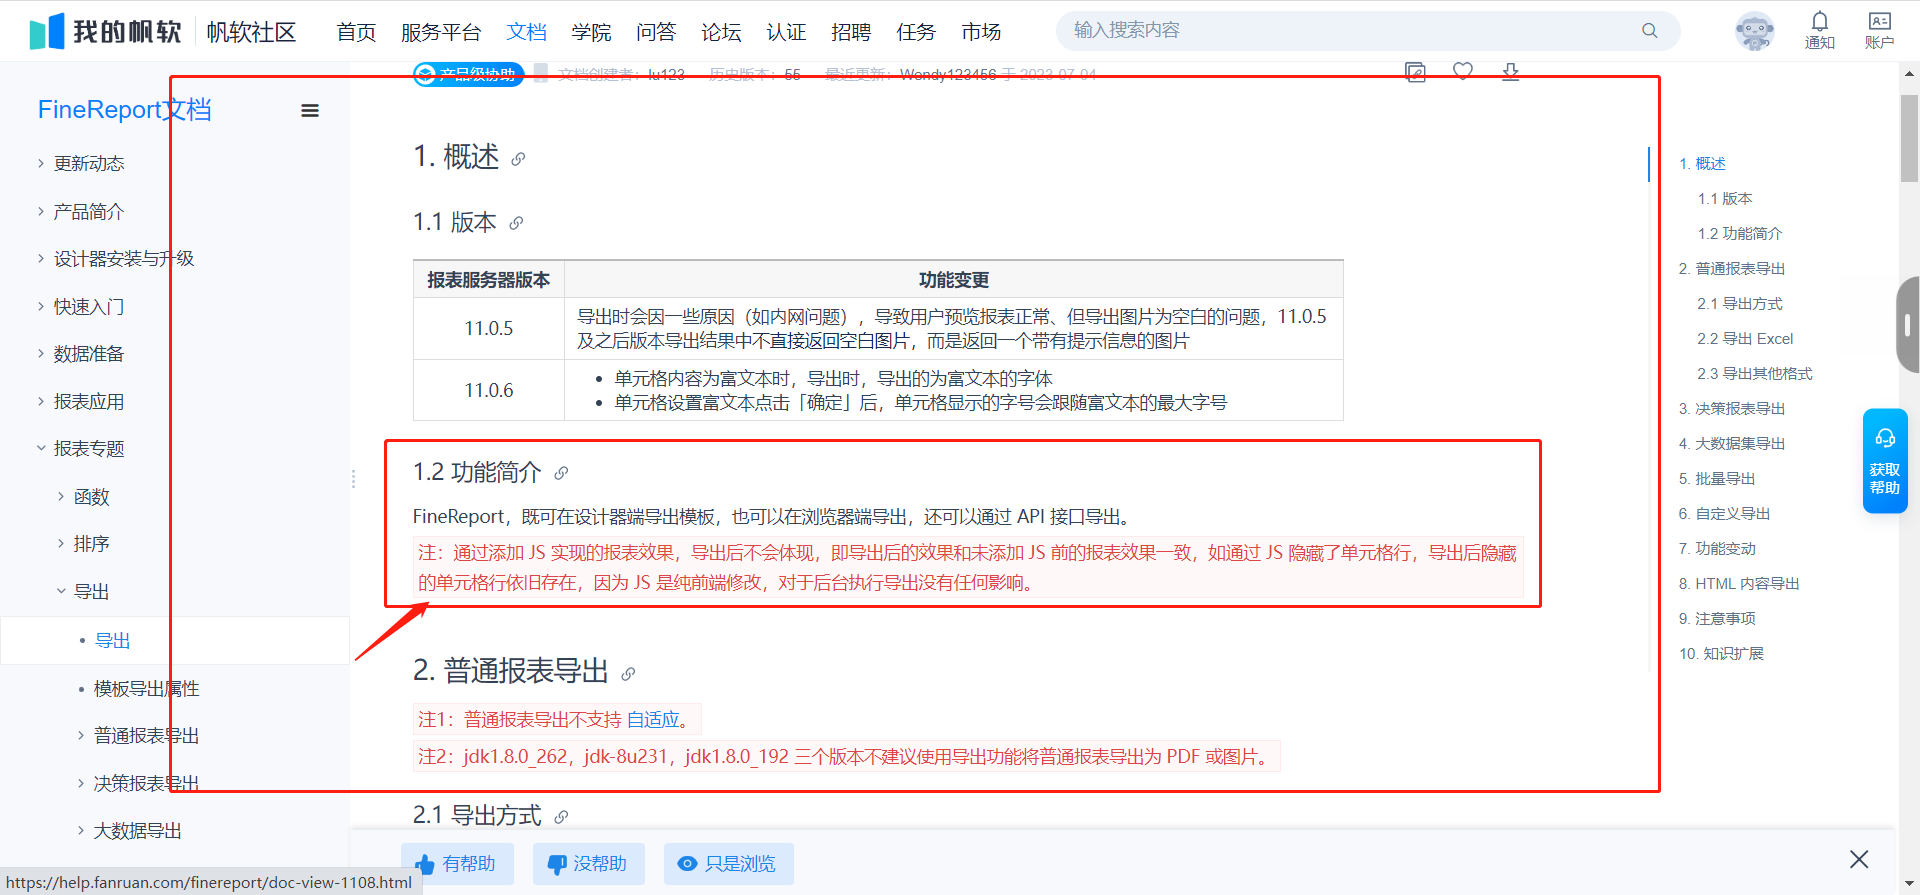Close the feedback bar with X
Screen dimensions: 1920x895
pos(1859,859)
